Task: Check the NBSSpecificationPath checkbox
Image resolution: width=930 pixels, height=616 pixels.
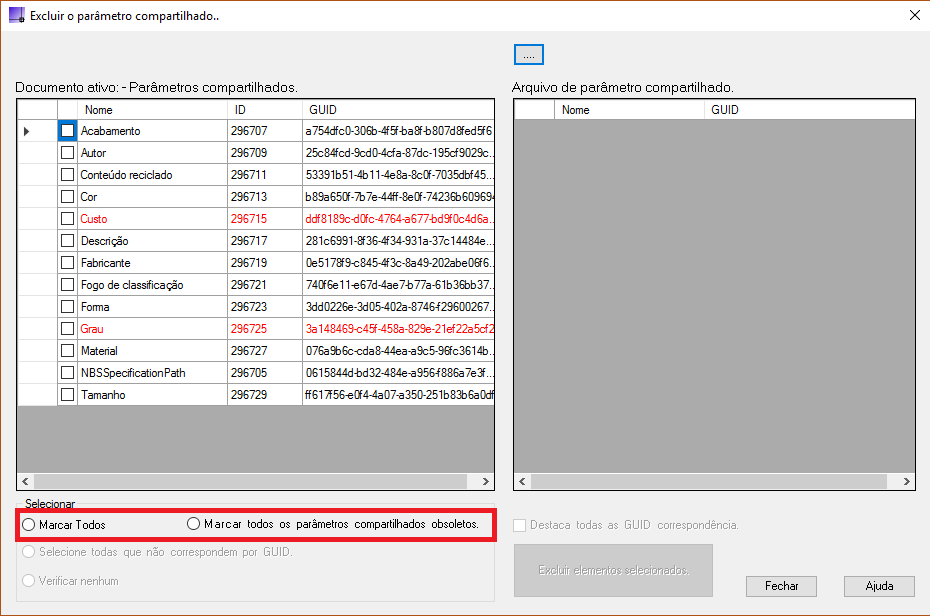Action: coord(68,372)
